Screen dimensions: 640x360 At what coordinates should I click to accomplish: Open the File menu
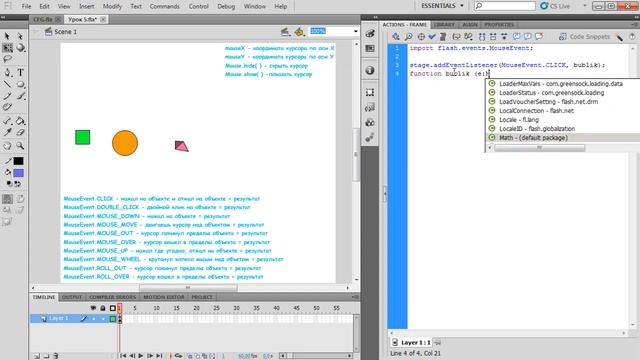[26, 6]
